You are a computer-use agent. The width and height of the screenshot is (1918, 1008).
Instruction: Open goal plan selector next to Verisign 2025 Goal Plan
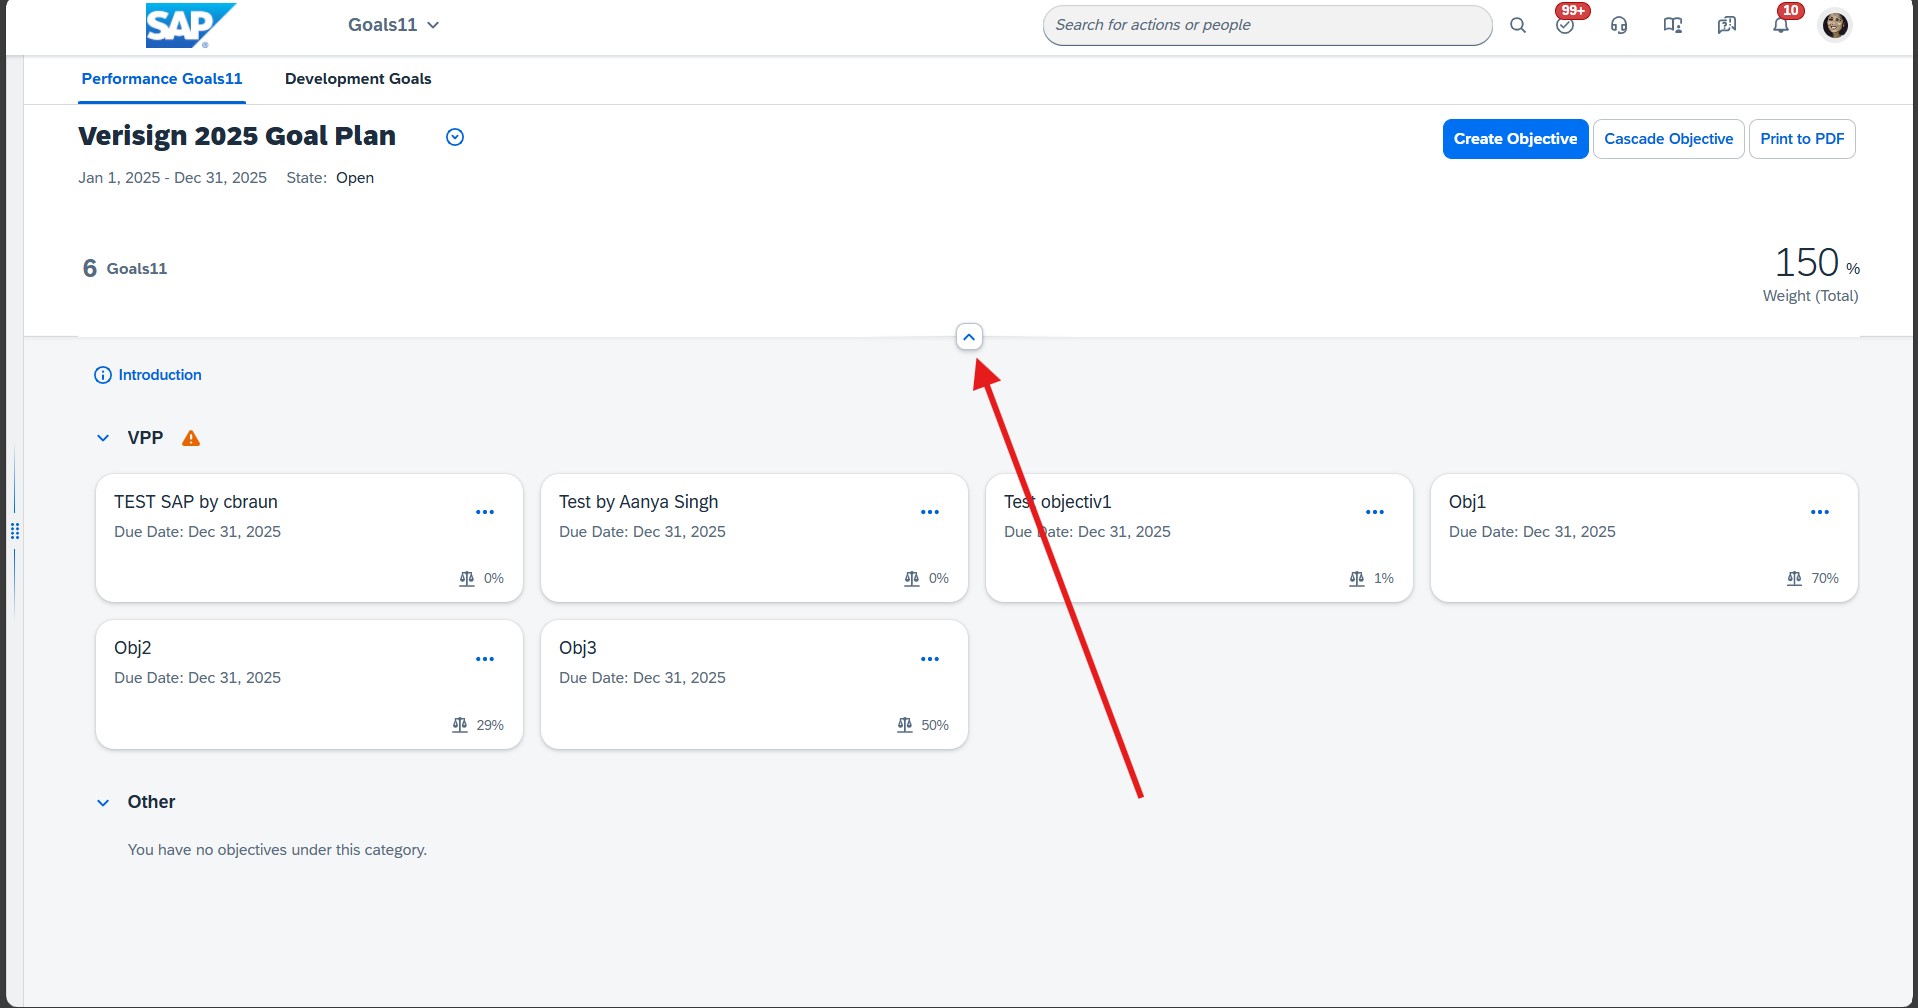click(x=455, y=137)
